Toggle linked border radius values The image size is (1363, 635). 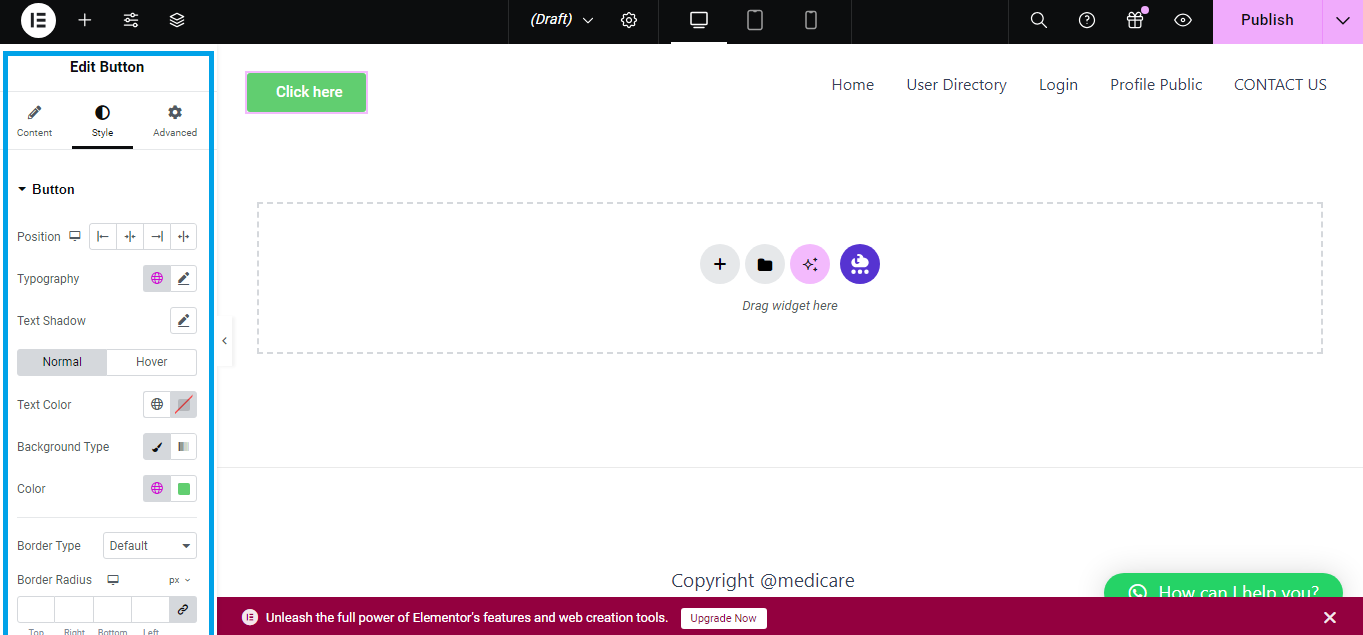click(x=183, y=609)
